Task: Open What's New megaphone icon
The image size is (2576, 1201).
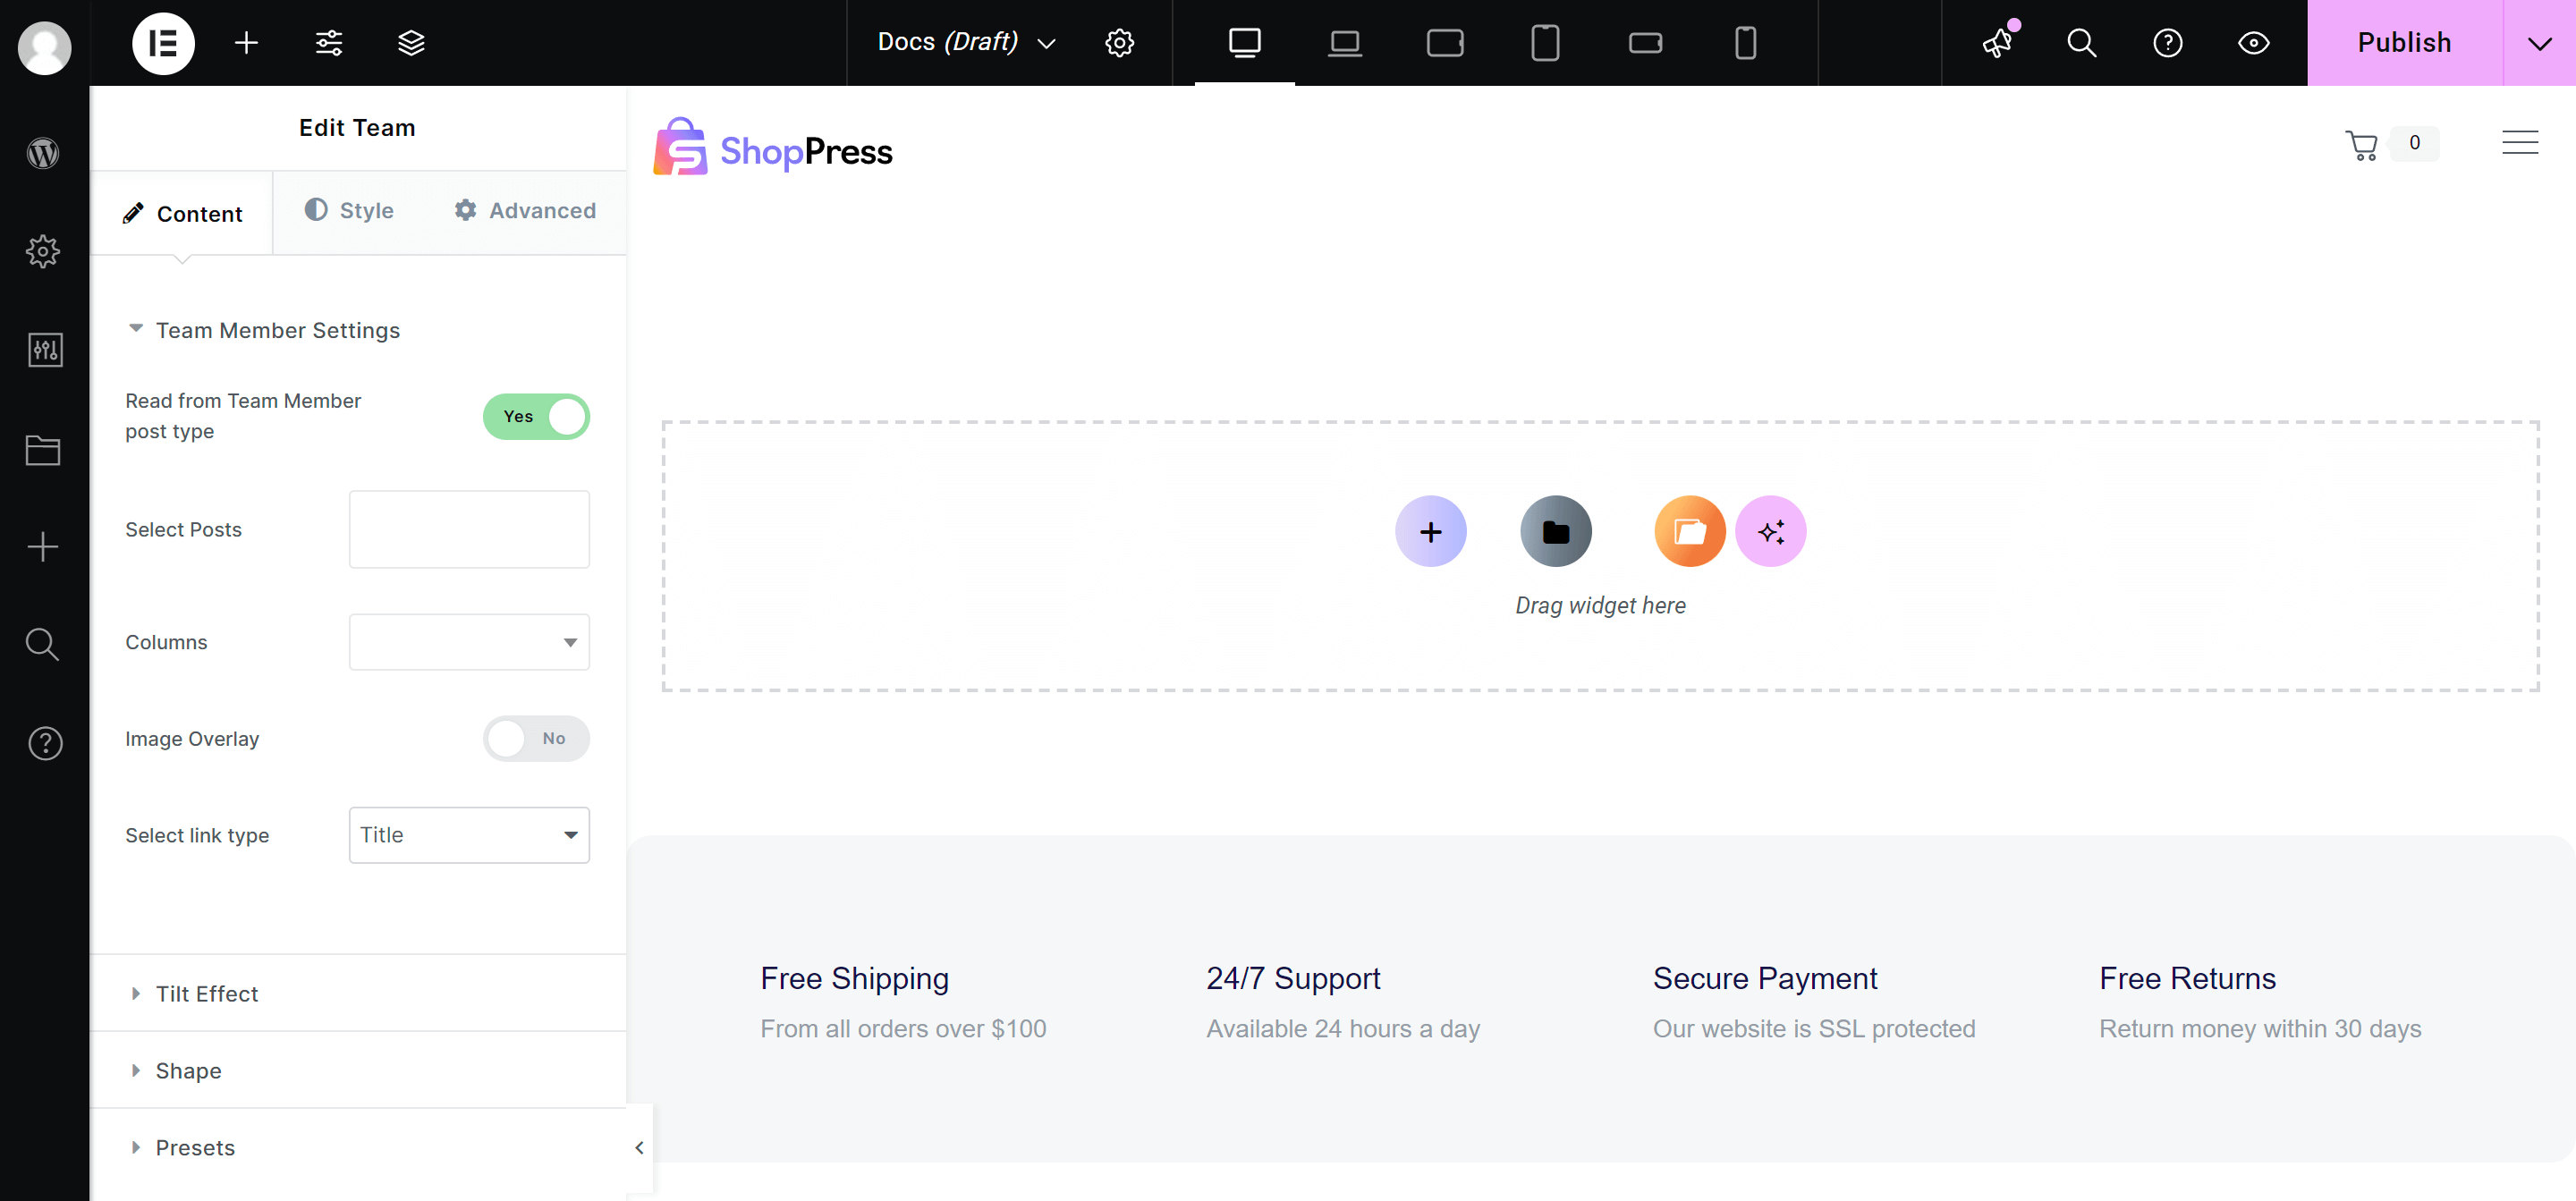Action: (1998, 43)
